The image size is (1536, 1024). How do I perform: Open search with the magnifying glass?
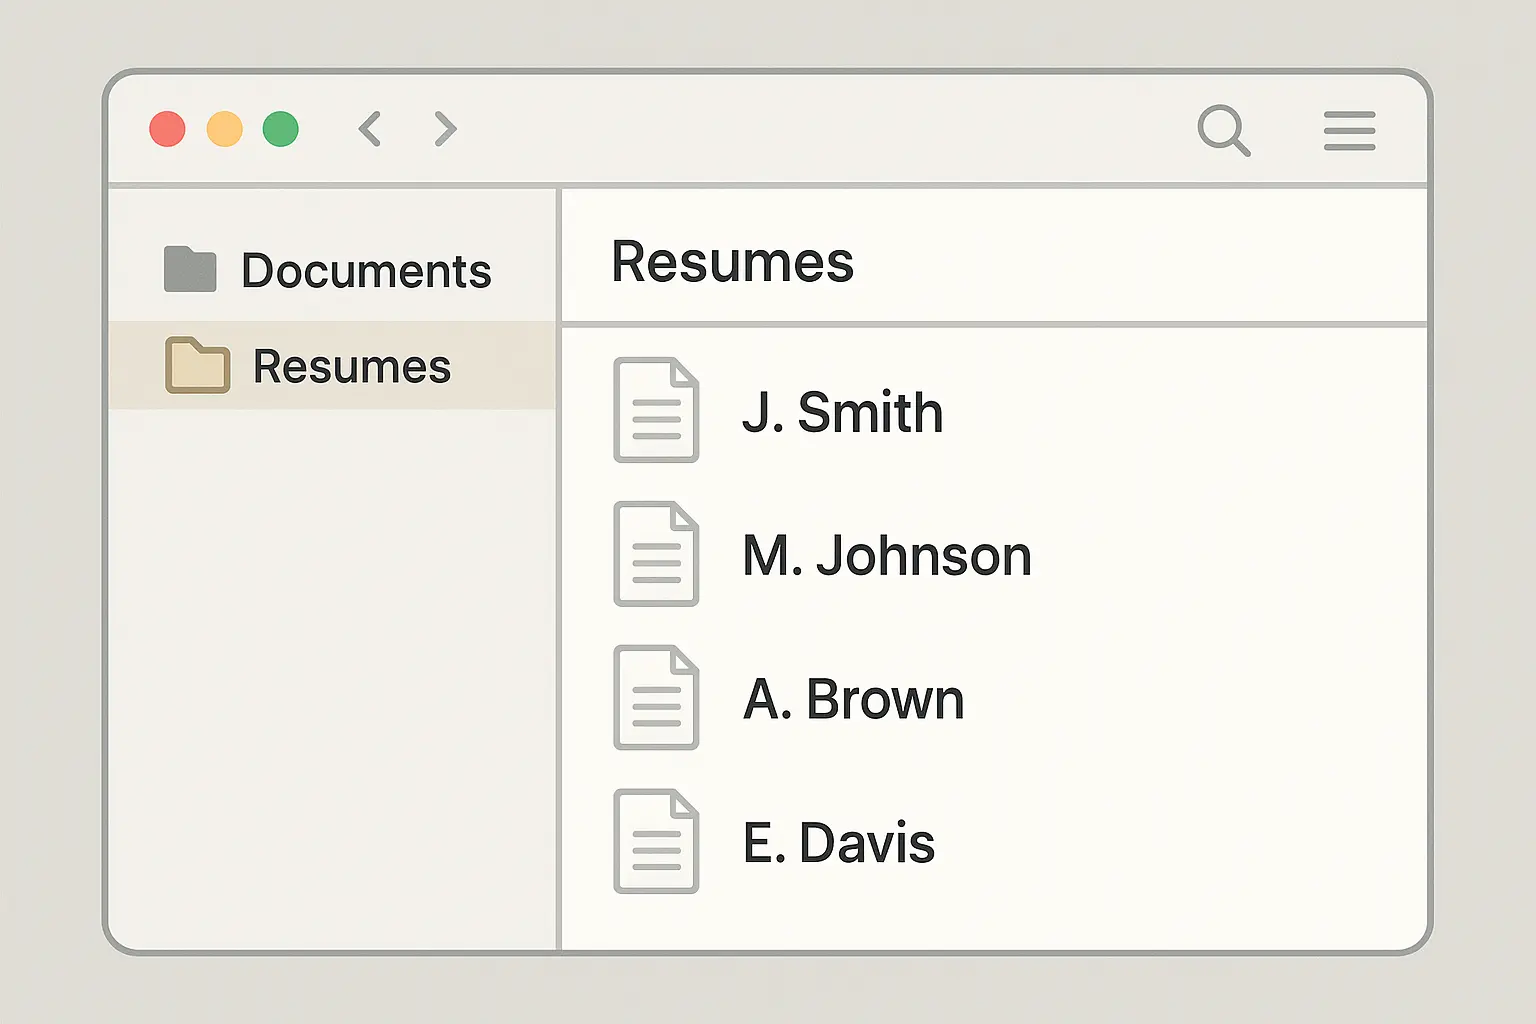[1223, 130]
